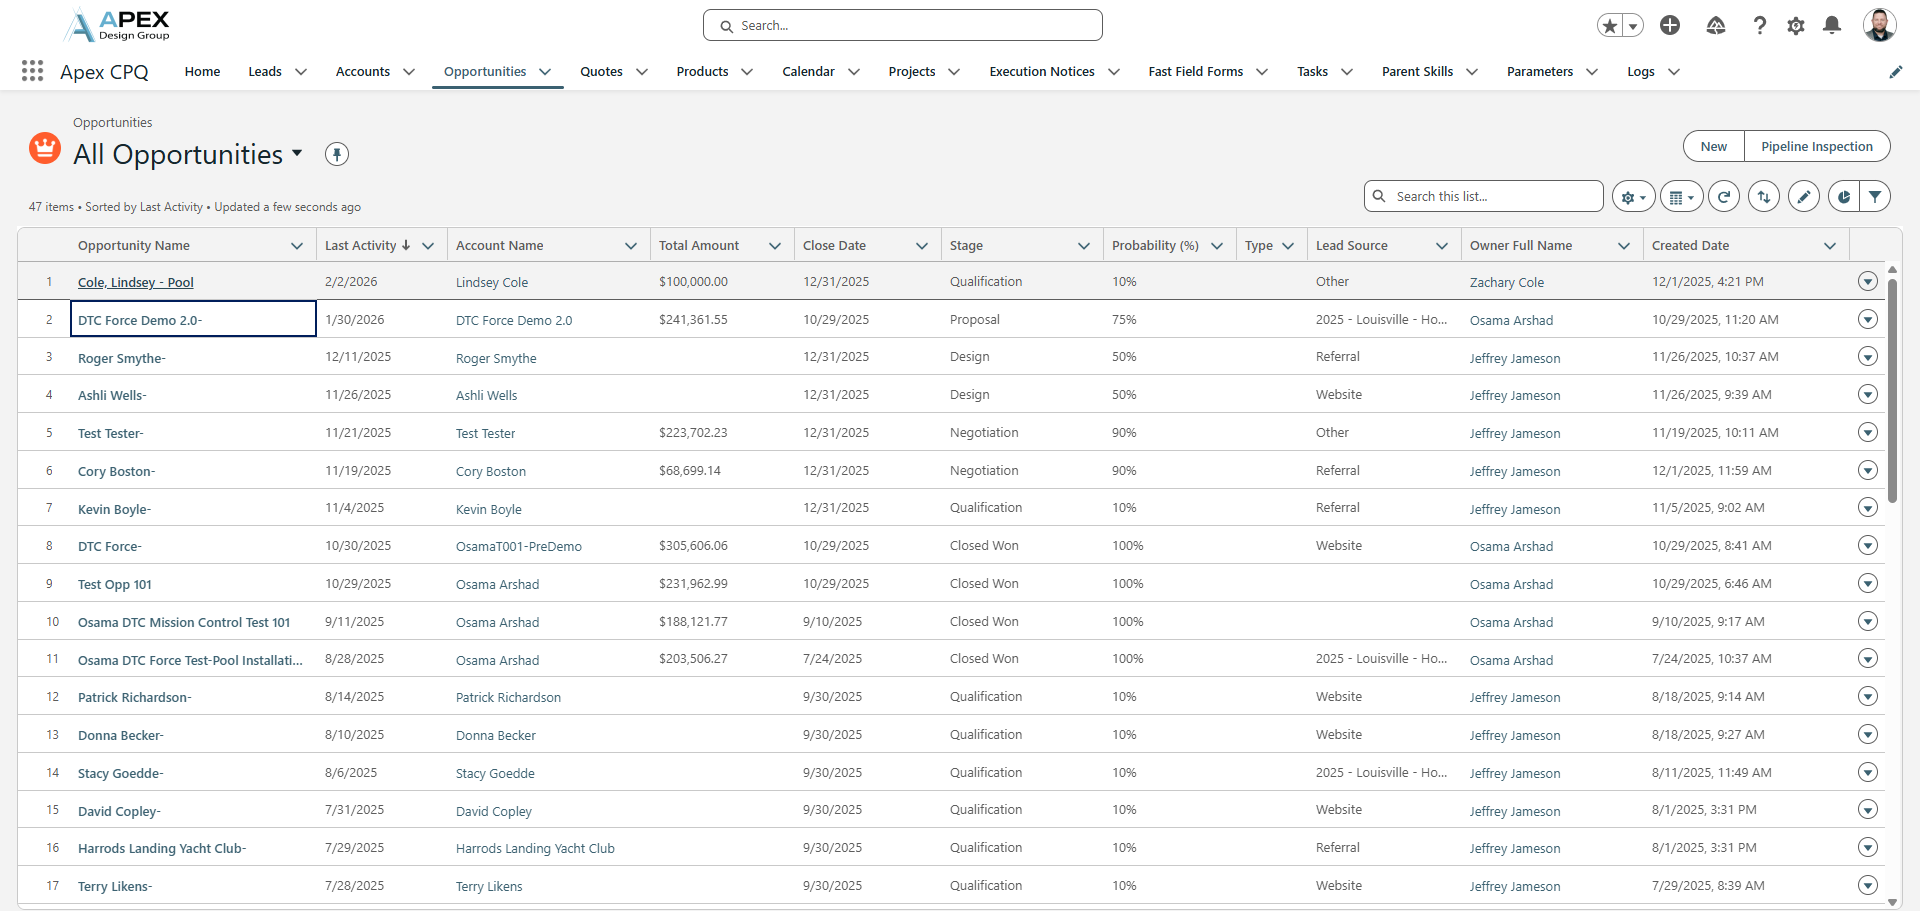
Task: Open row actions for Cole, Lindsey - Pool
Action: click(1867, 282)
